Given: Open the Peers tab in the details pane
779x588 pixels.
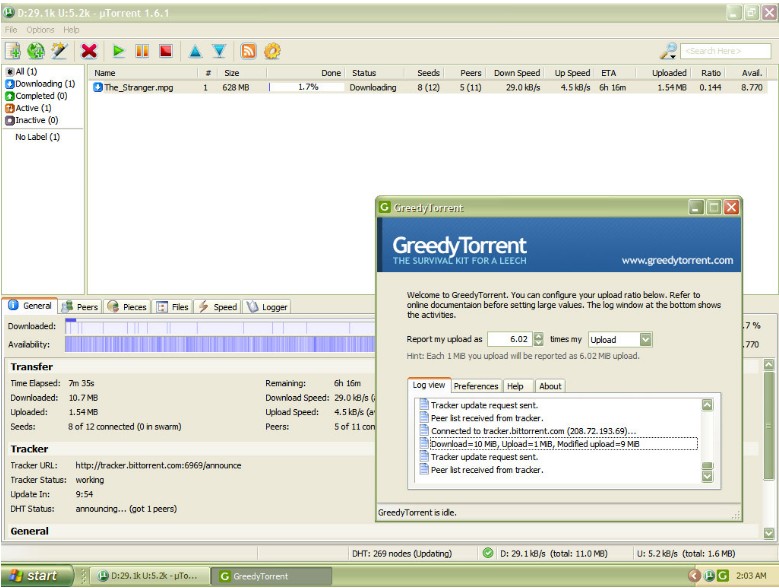Looking at the screenshot, I should (x=80, y=306).
